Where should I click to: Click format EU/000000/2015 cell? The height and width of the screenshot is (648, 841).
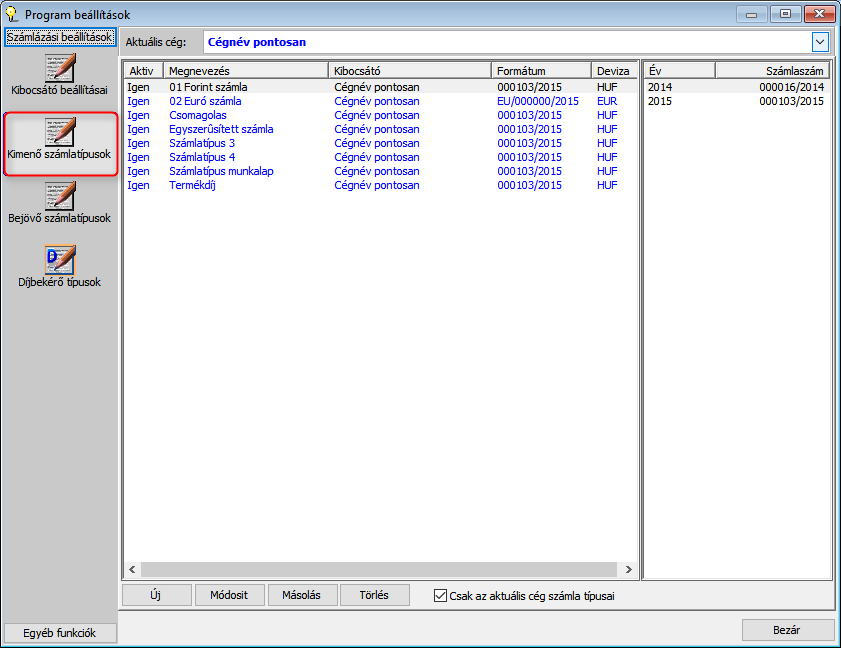click(538, 101)
